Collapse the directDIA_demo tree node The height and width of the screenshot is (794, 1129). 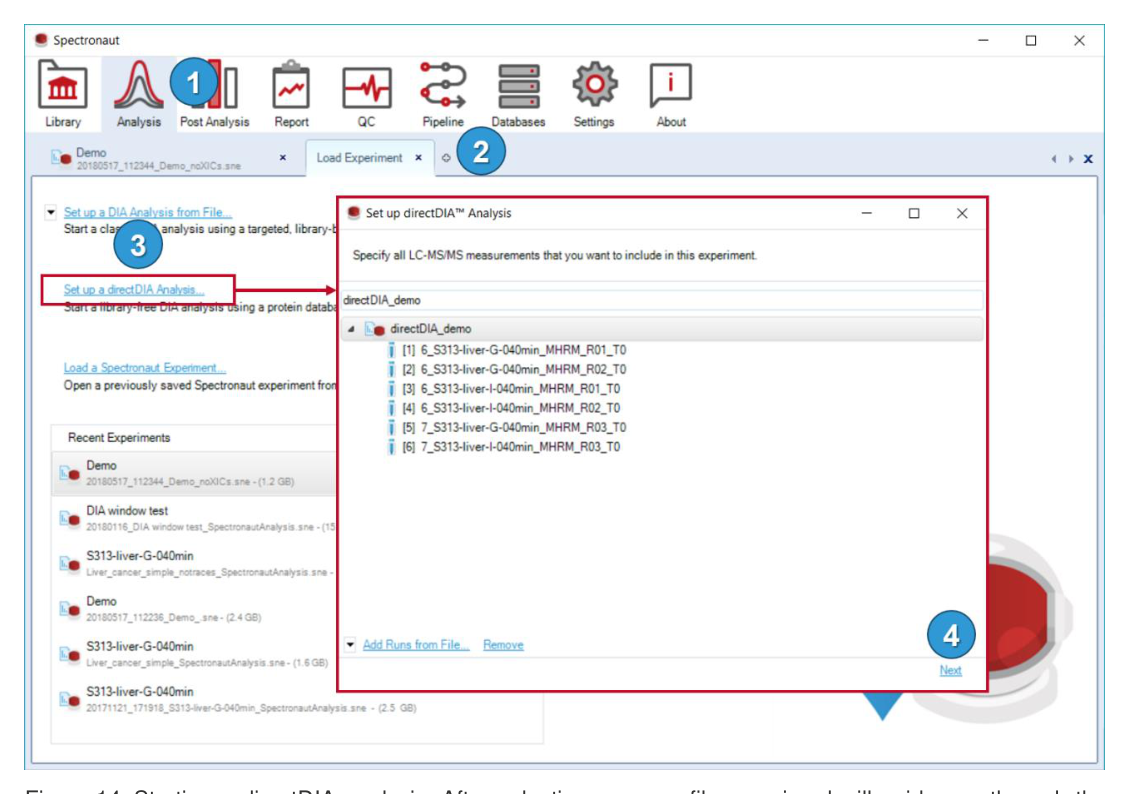pyautogui.click(x=351, y=329)
